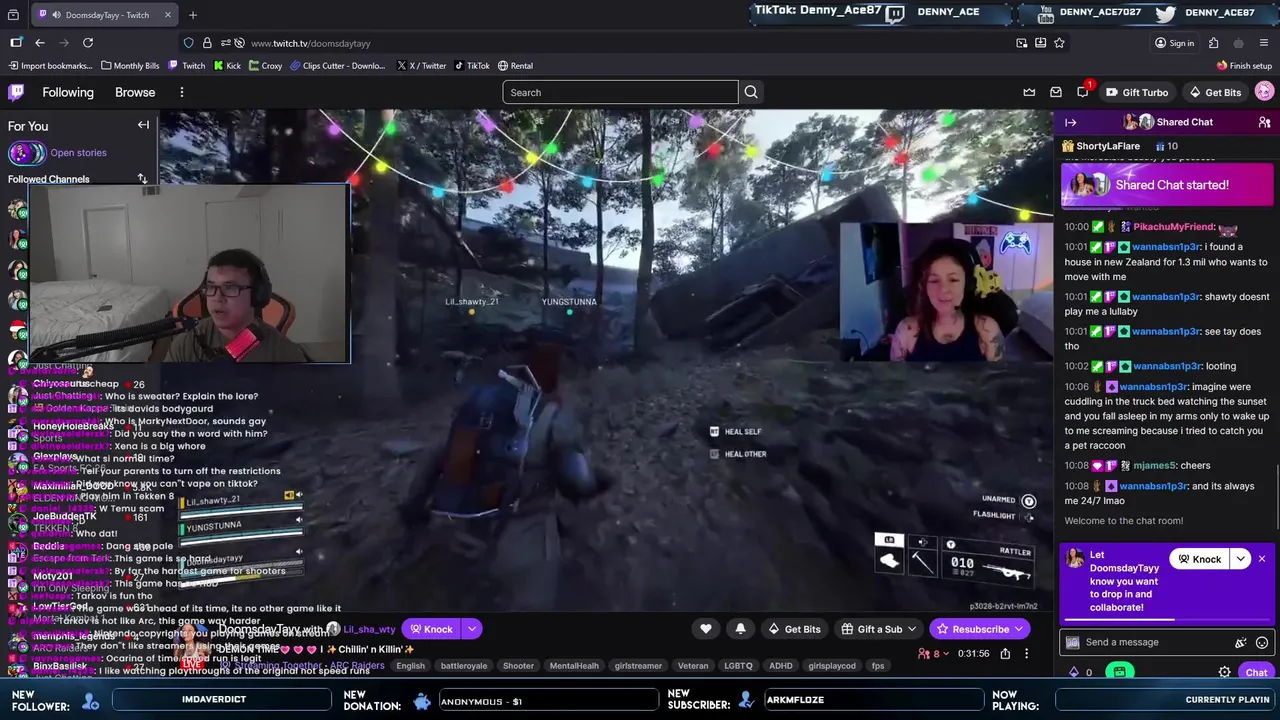Open the stream more options dots
Viewport: 1280px width, 720px height.
click(x=1026, y=654)
